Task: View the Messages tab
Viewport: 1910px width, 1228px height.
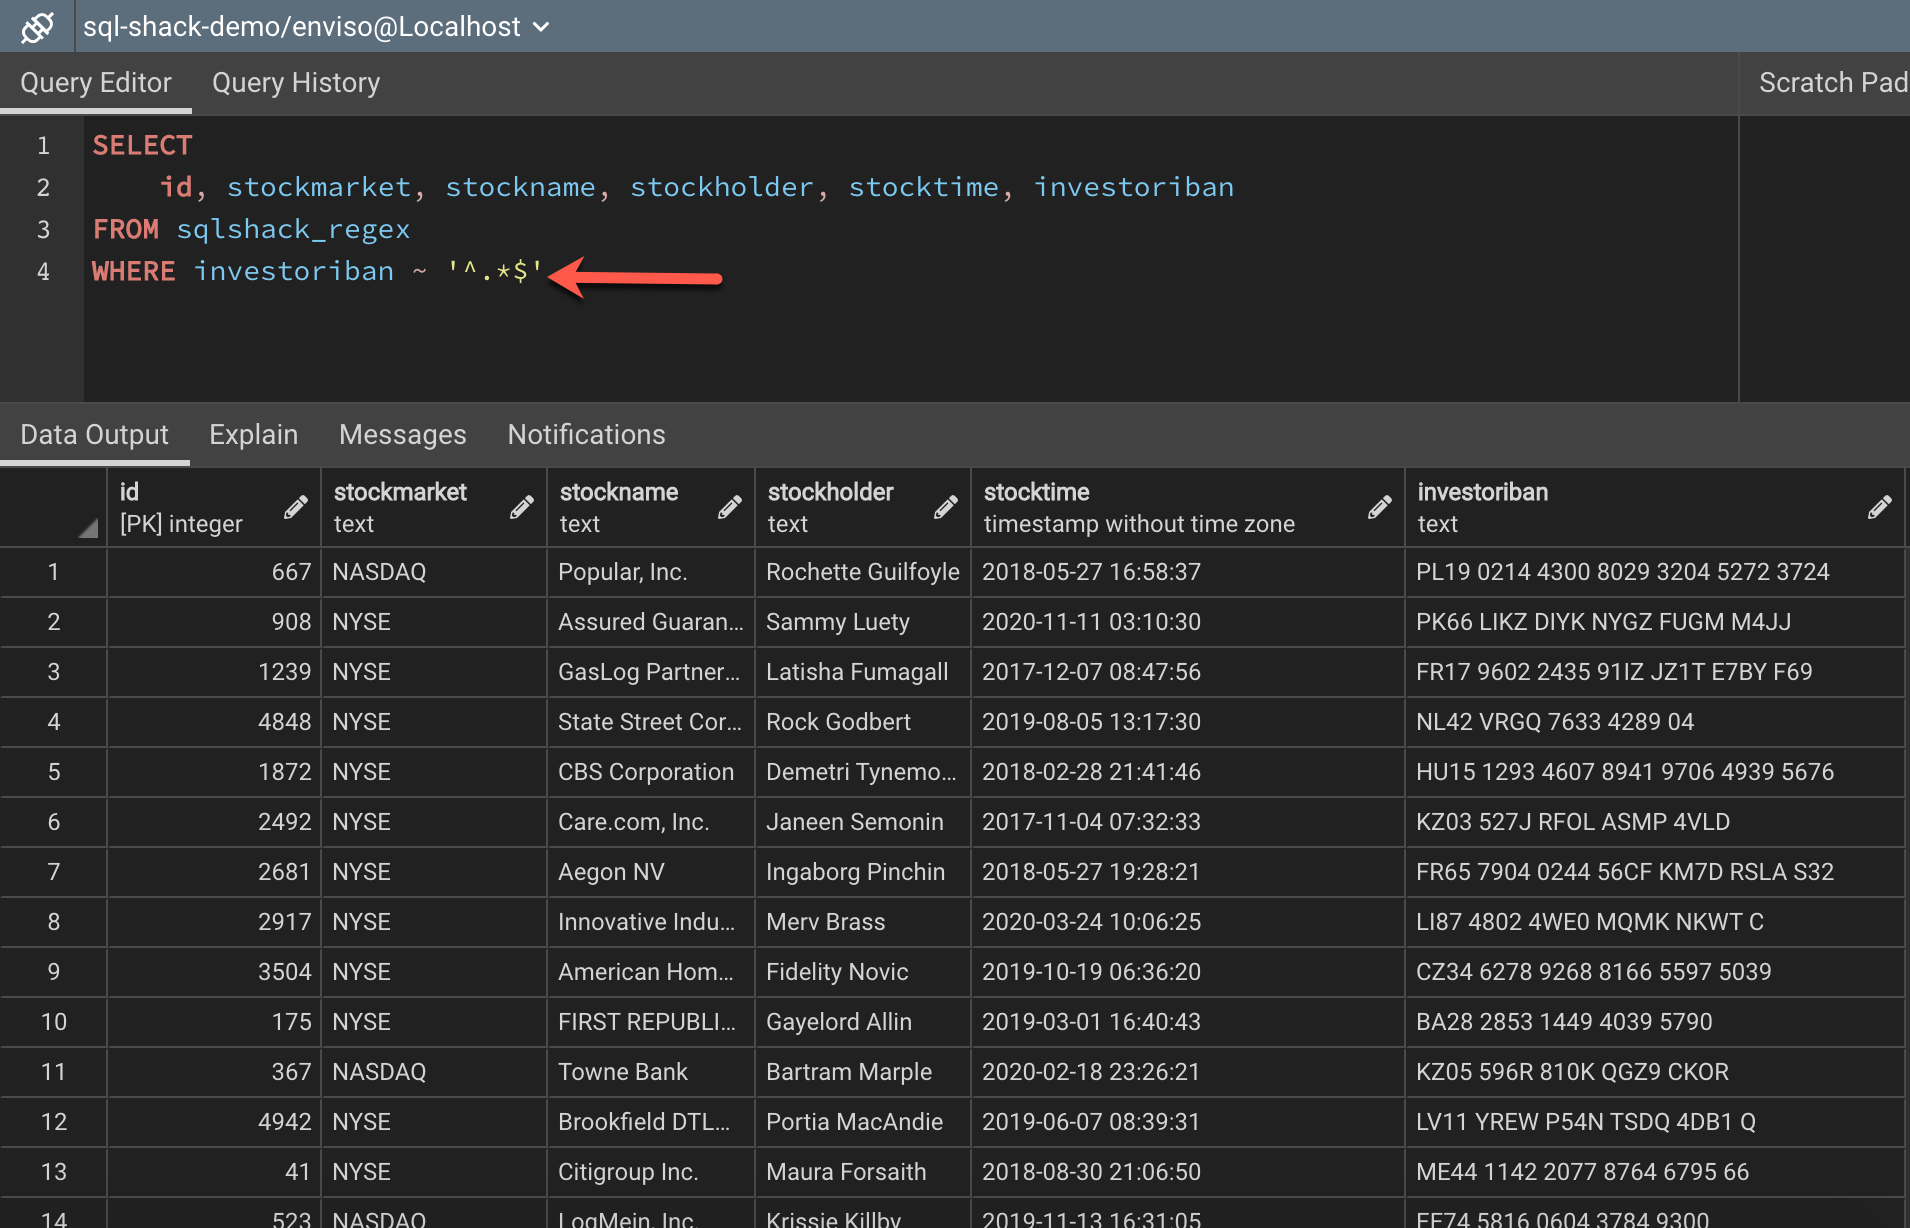Action: click(402, 434)
